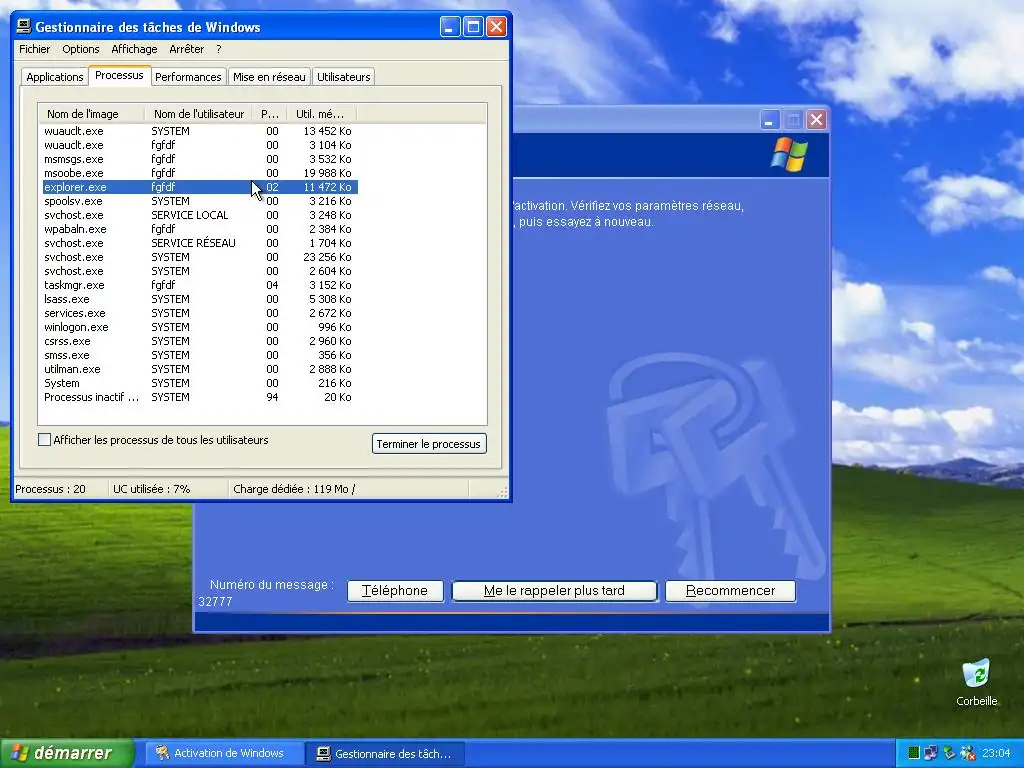The height and width of the screenshot is (768, 1024).
Task: Open the Fichier menu
Action: [x=35, y=49]
